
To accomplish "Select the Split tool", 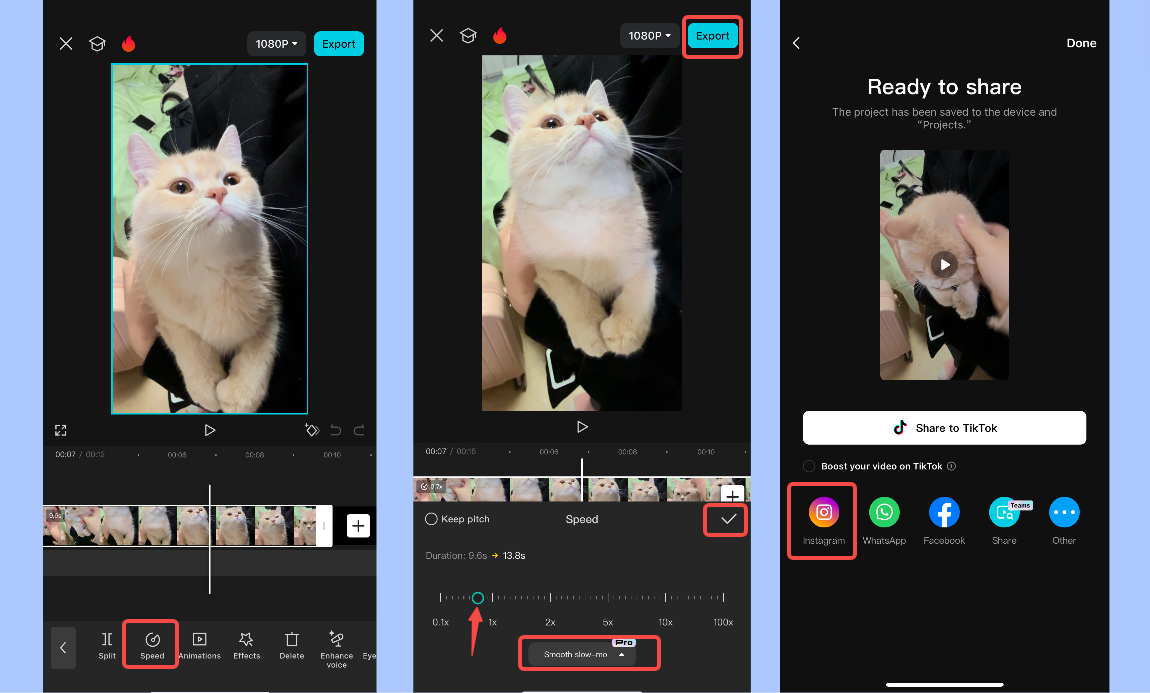I will (107, 646).
